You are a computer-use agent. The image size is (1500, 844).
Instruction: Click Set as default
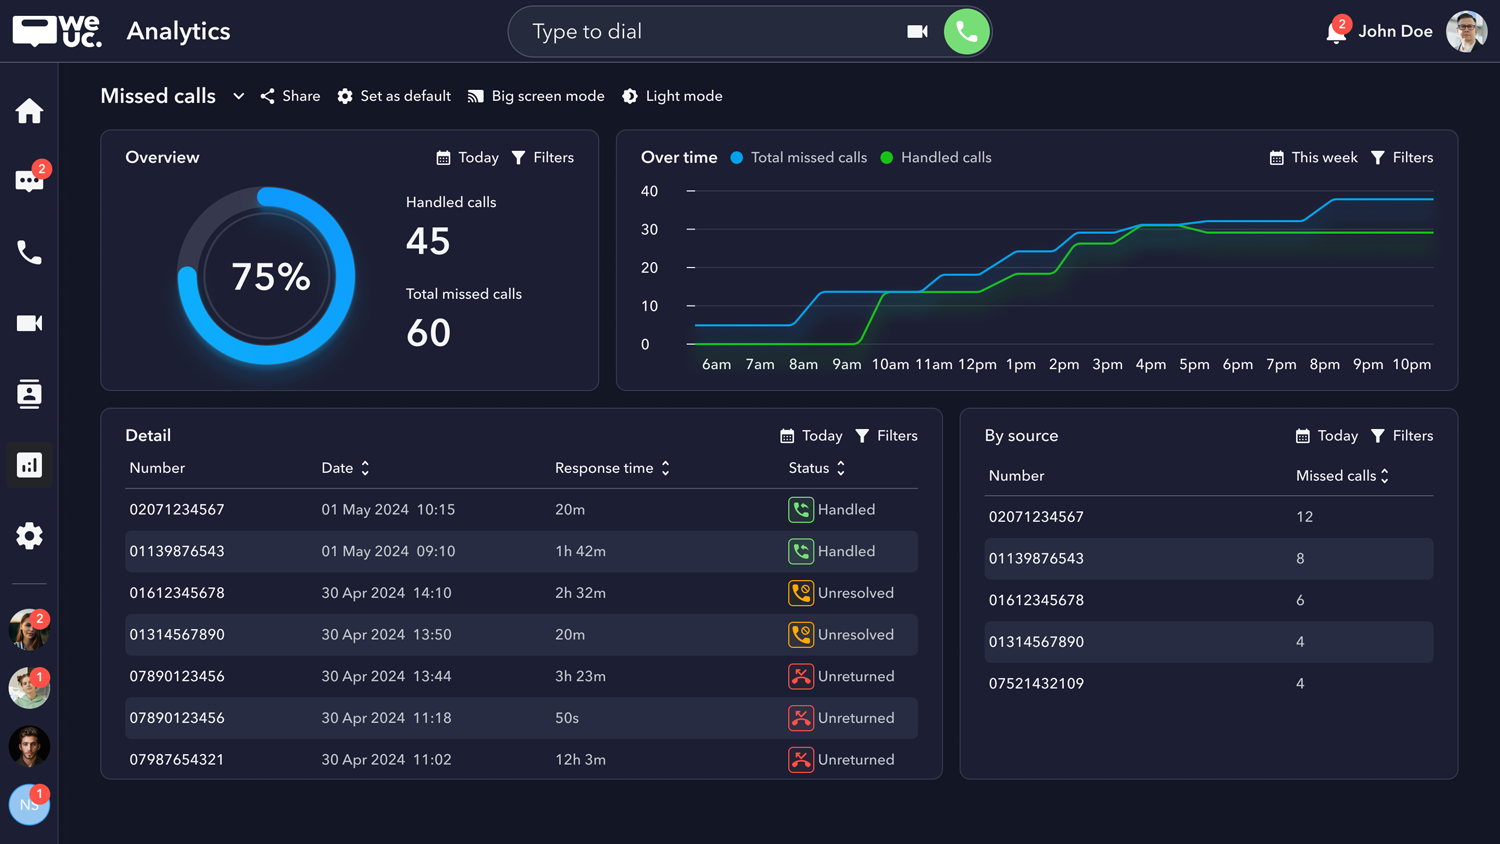(x=394, y=96)
